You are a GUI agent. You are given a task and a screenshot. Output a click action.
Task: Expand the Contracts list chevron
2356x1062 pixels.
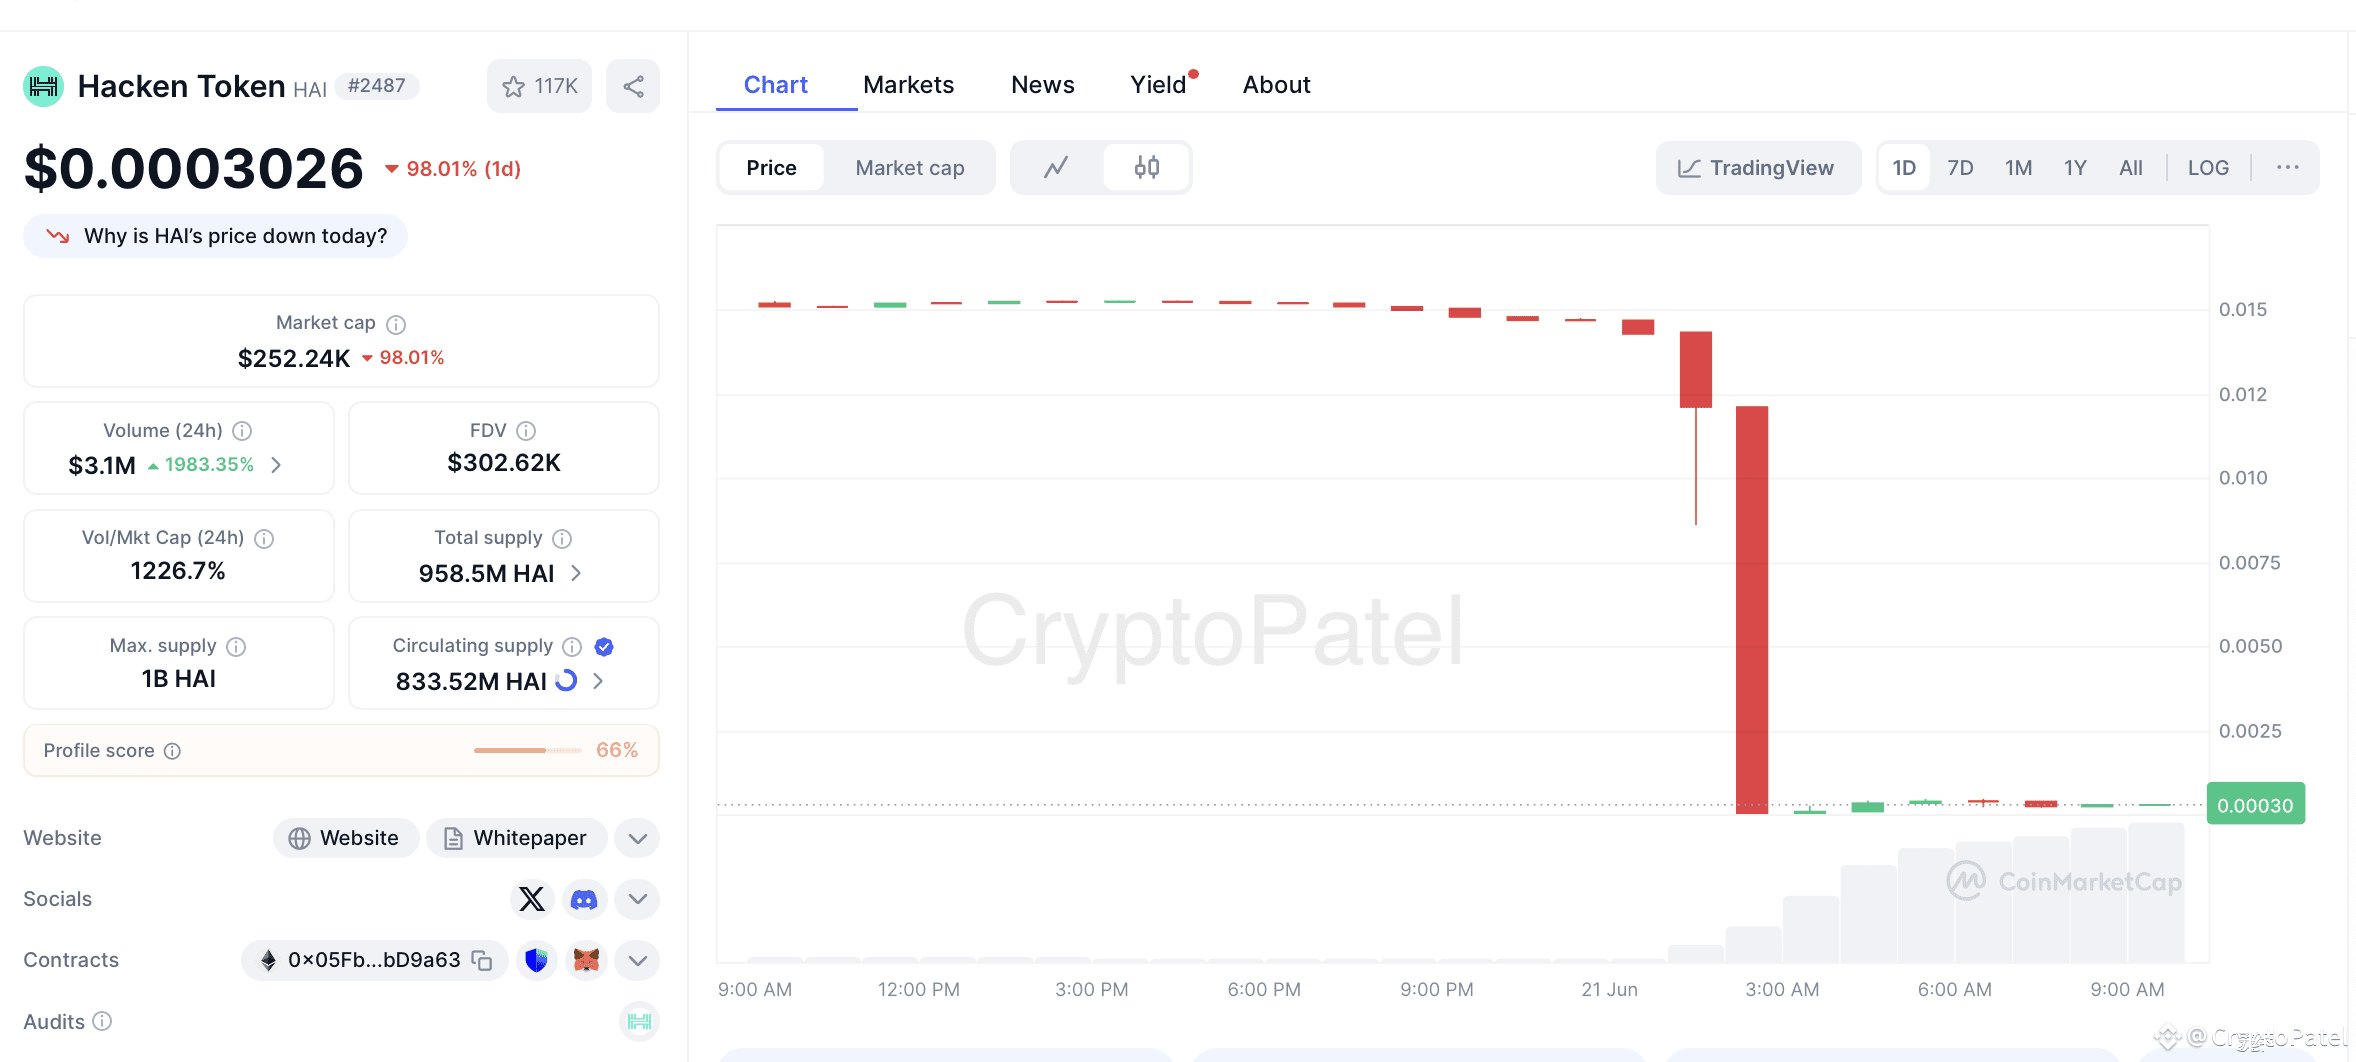[x=638, y=960]
